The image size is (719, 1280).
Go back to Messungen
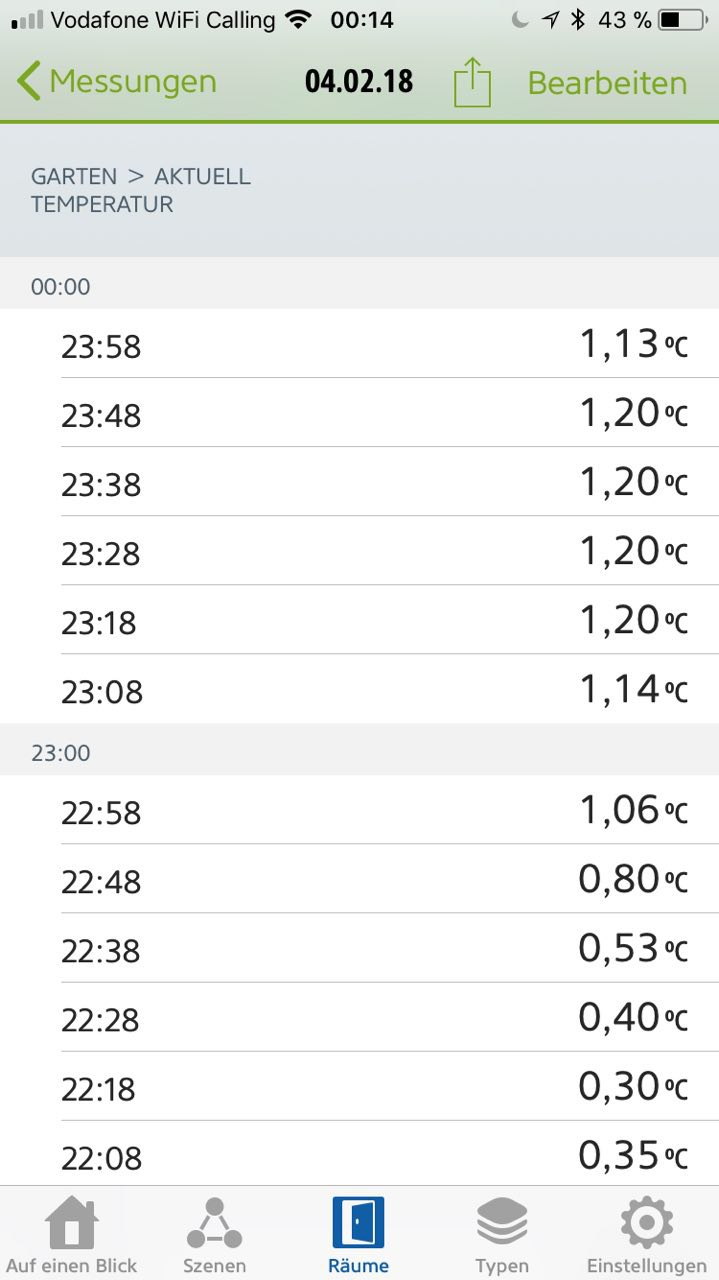[117, 81]
